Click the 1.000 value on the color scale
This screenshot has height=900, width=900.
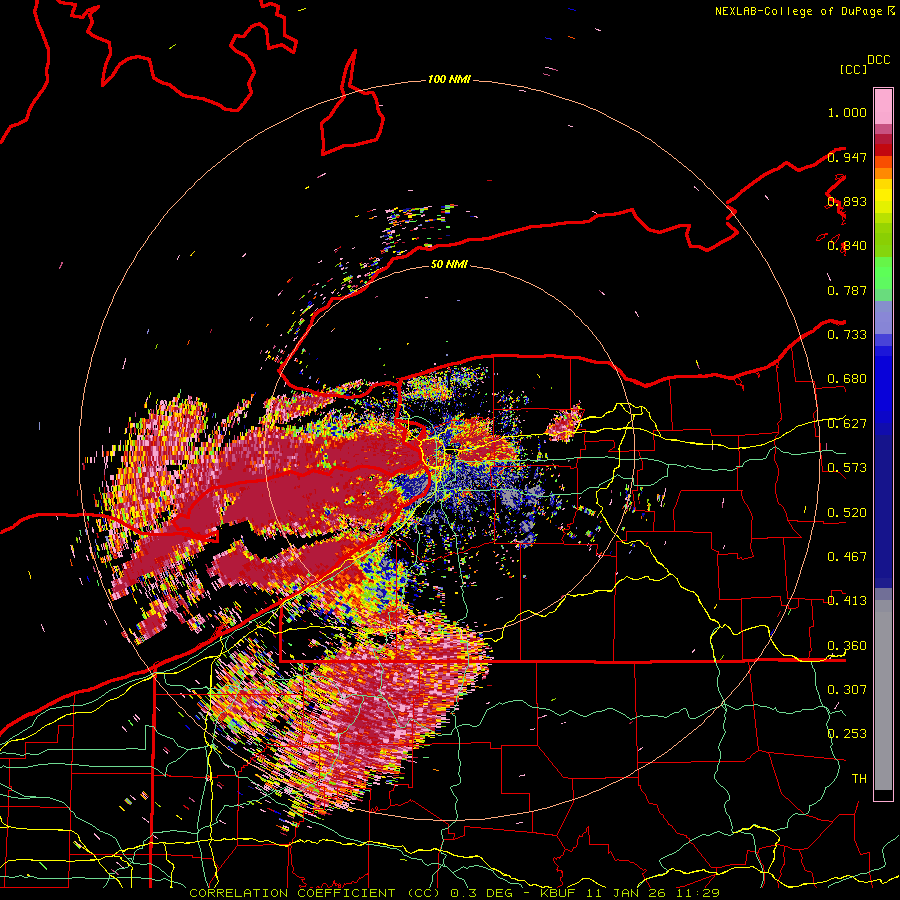847,112
